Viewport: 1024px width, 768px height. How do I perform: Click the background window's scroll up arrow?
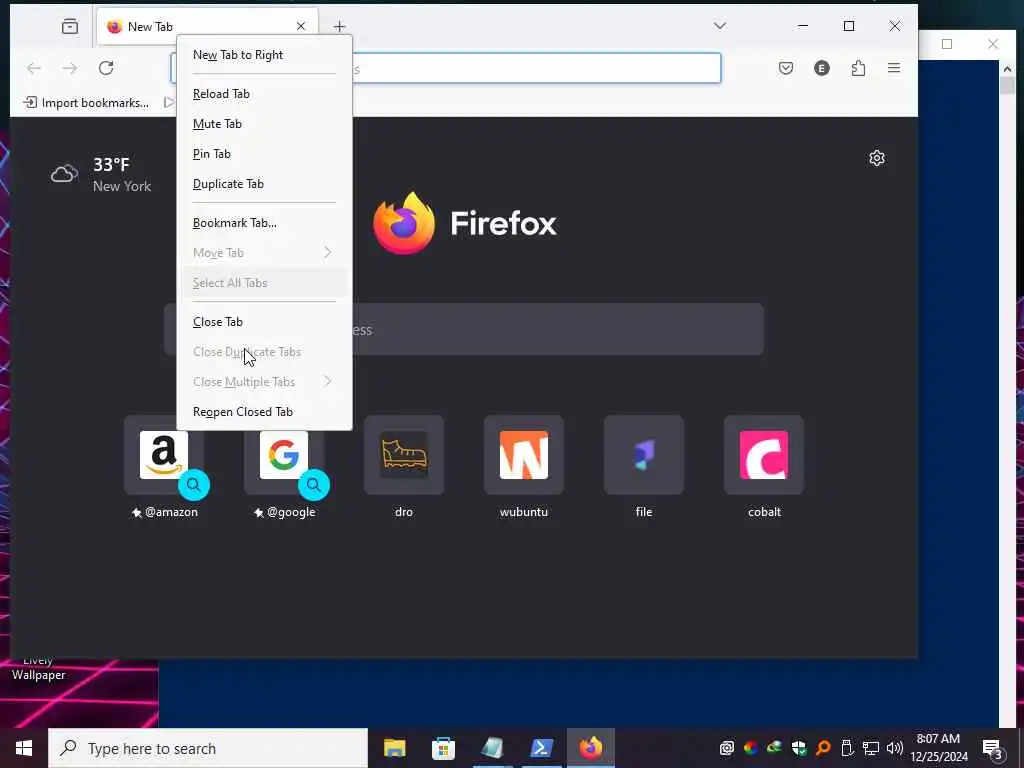(x=1007, y=69)
